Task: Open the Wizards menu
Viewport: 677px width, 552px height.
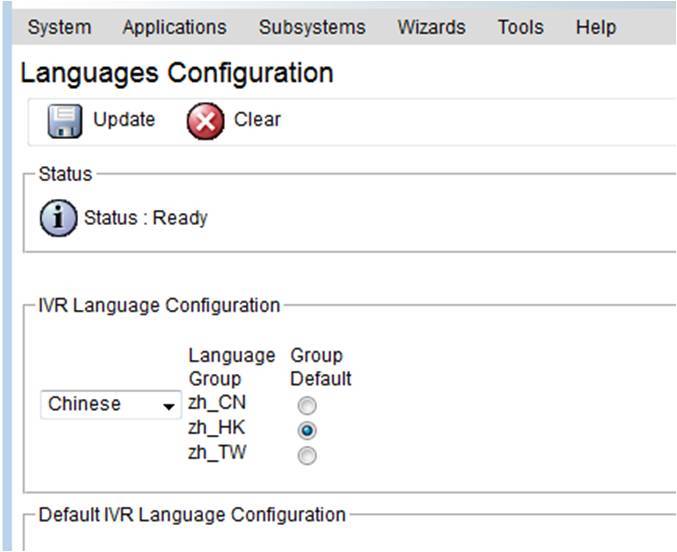Action: pyautogui.click(x=431, y=27)
